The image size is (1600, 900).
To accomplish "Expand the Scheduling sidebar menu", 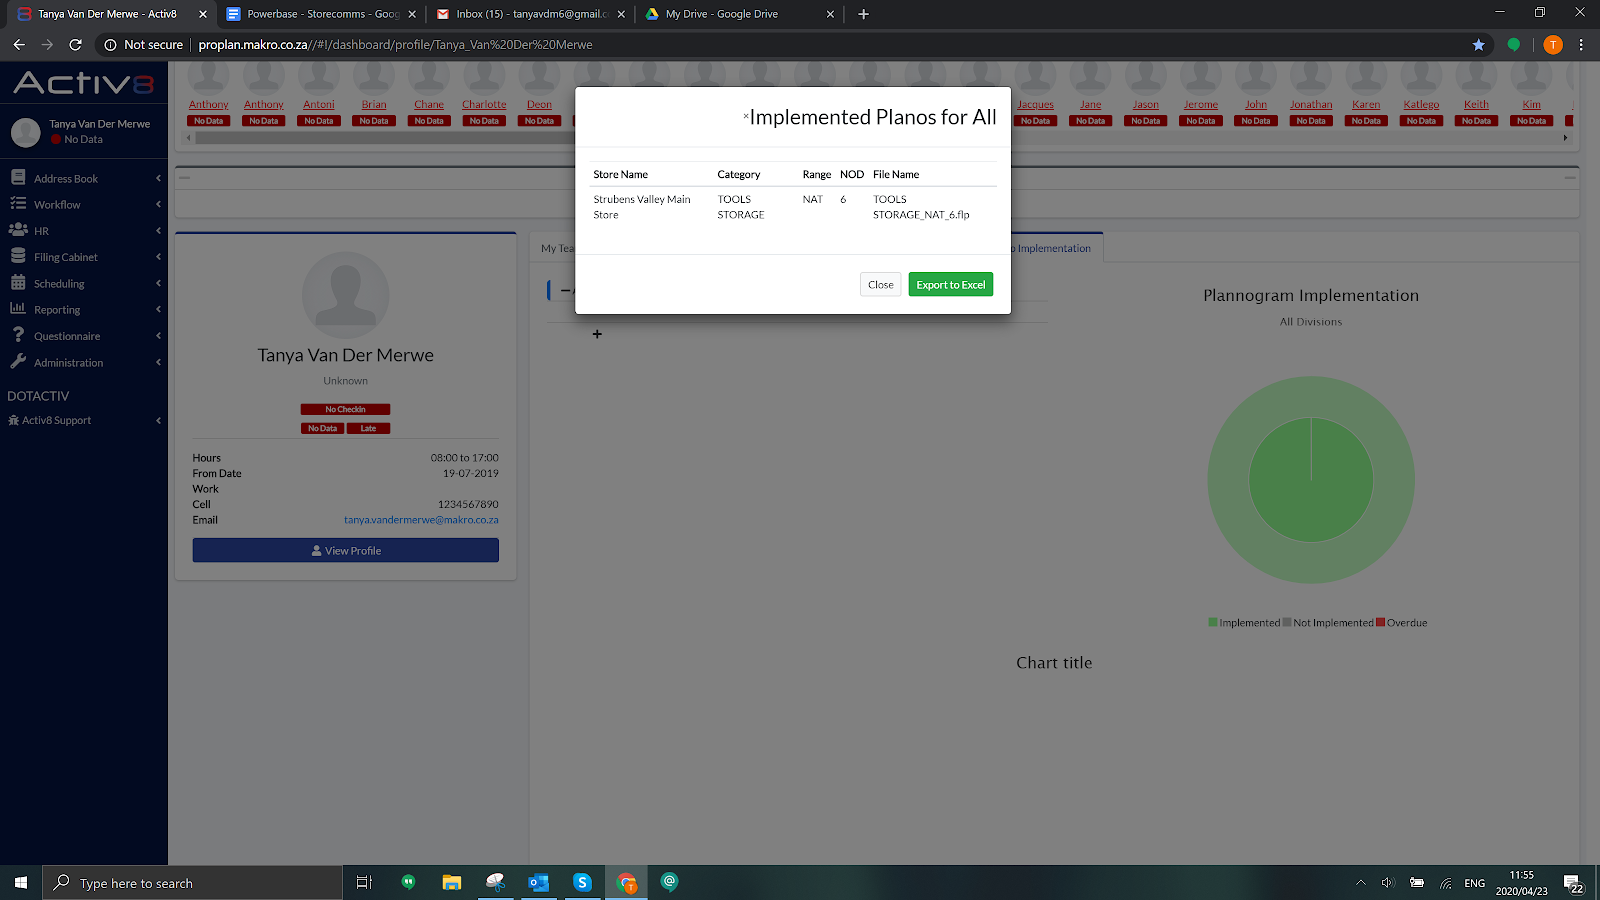I will click(84, 283).
